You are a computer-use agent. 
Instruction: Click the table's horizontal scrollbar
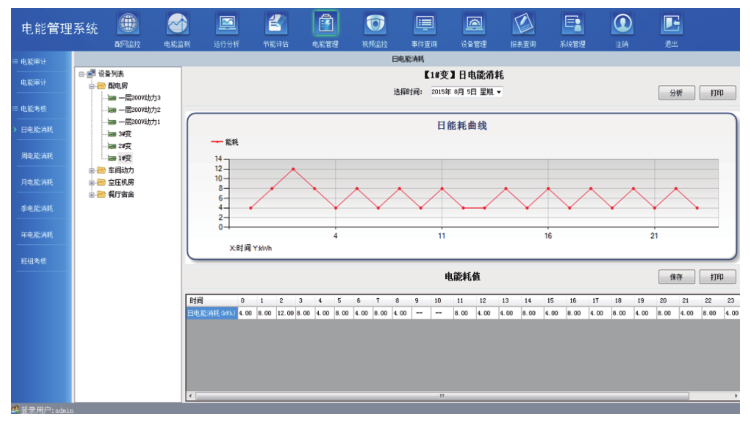point(440,396)
